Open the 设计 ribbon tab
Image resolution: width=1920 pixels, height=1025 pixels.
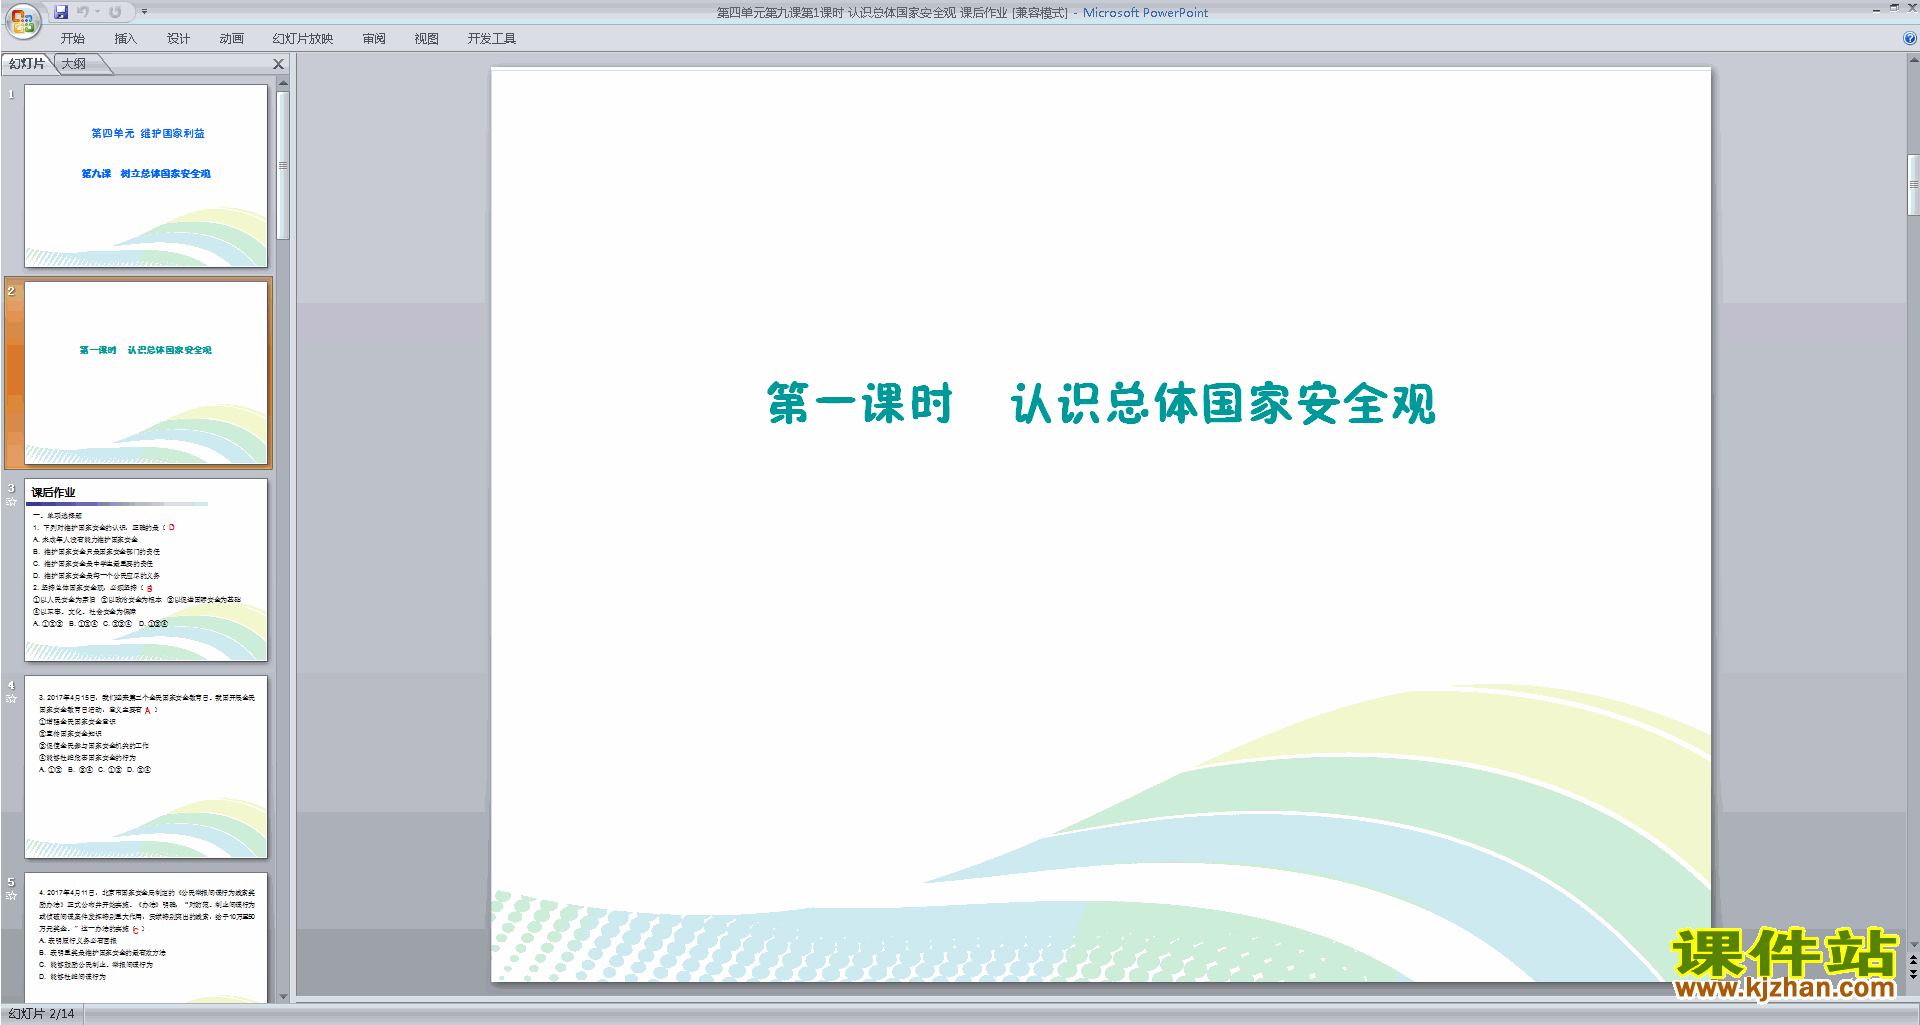click(x=178, y=39)
